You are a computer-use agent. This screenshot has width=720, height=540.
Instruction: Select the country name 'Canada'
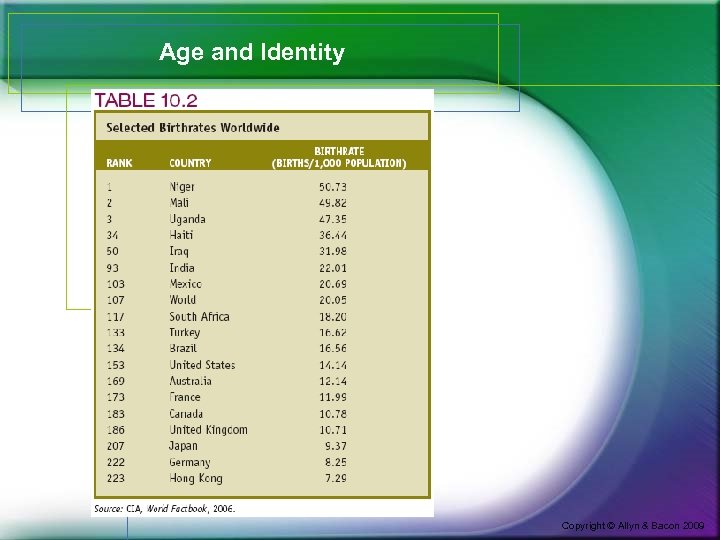pyautogui.click(x=186, y=414)
